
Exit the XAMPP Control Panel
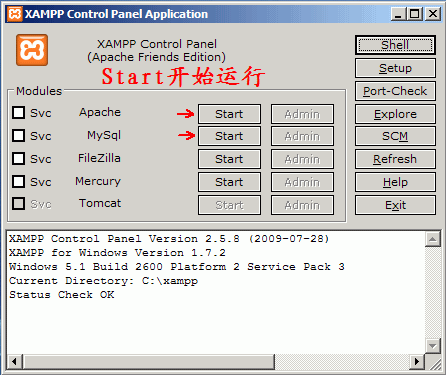(x=395, y=205)
